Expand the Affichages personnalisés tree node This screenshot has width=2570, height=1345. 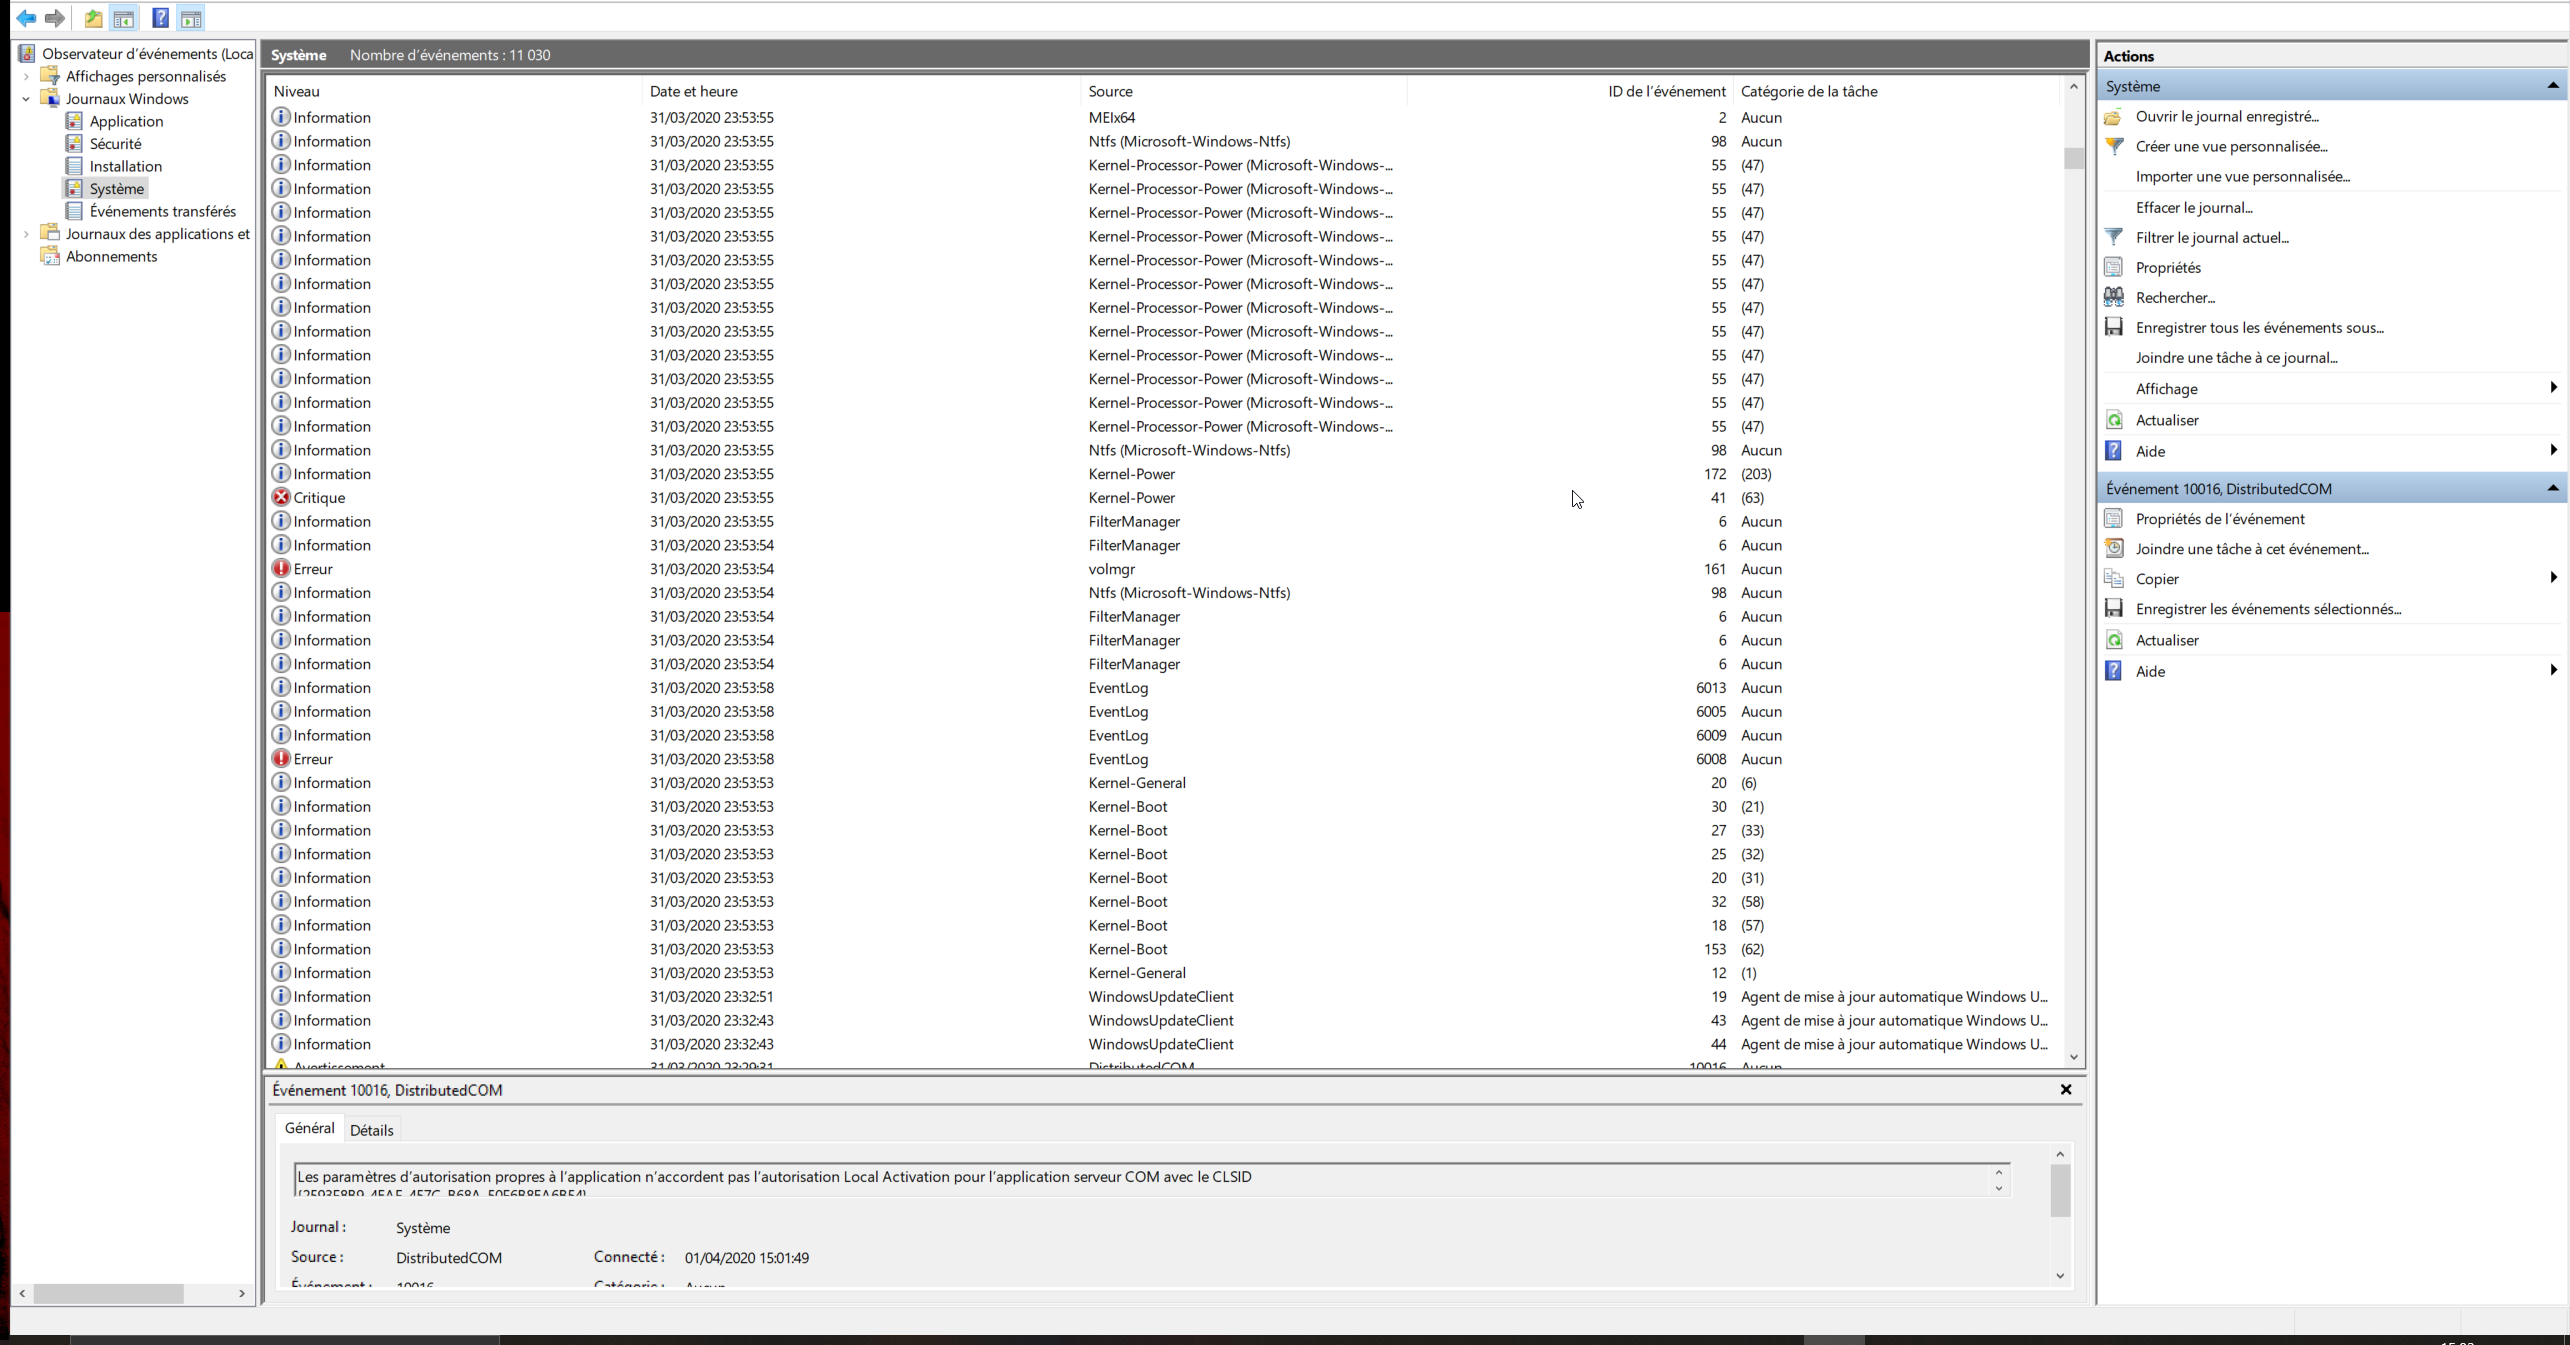tap(26, 76)
